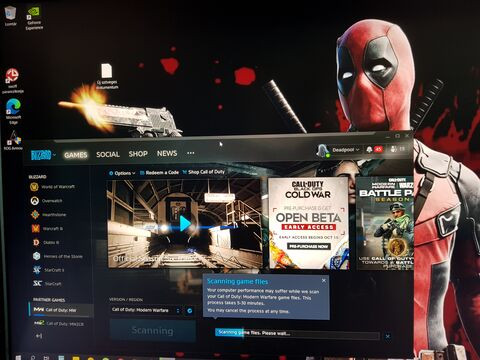Screen dimensions: 480x360
Task: Expand the Blizzard logo dropdown menu
Action: (43, 155)
